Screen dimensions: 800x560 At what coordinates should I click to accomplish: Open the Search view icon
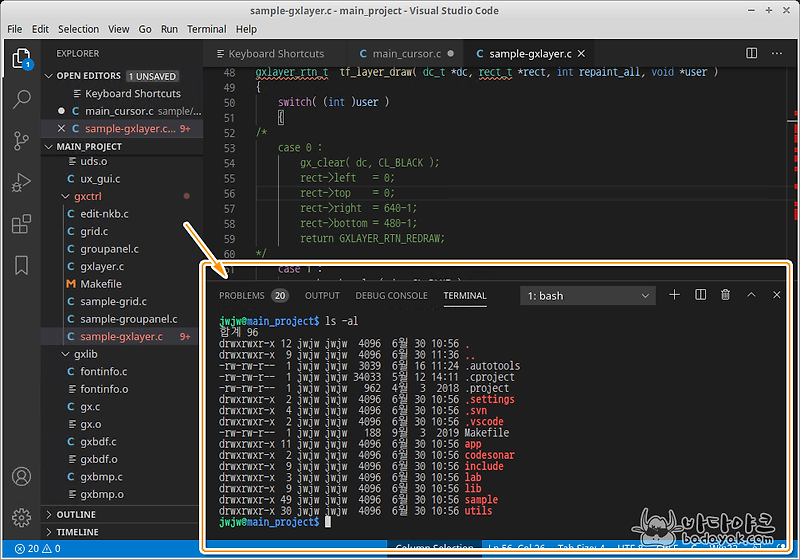pos(21,99)
